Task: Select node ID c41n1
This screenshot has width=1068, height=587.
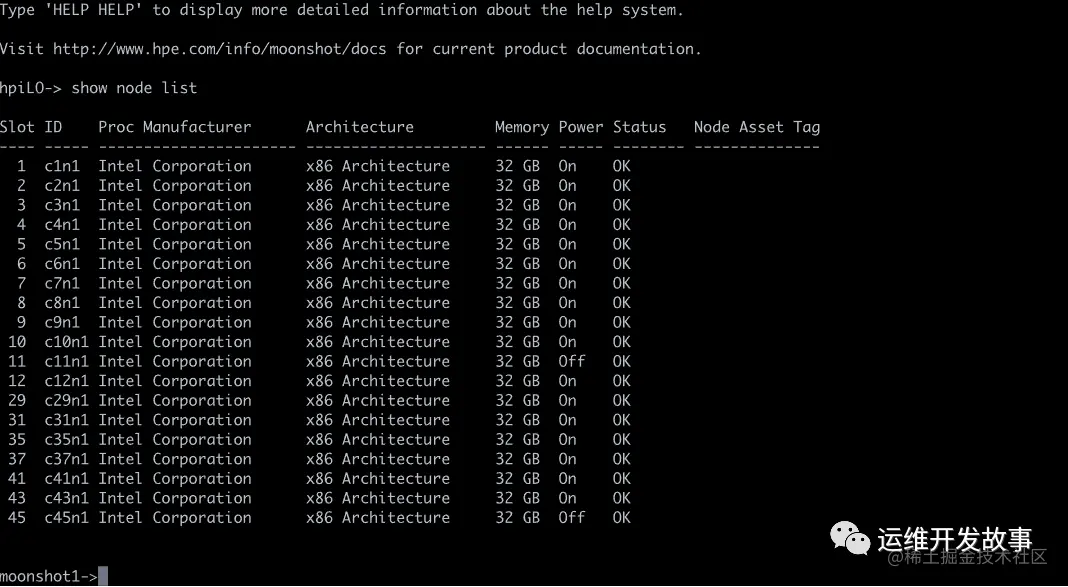Action: 67,479
